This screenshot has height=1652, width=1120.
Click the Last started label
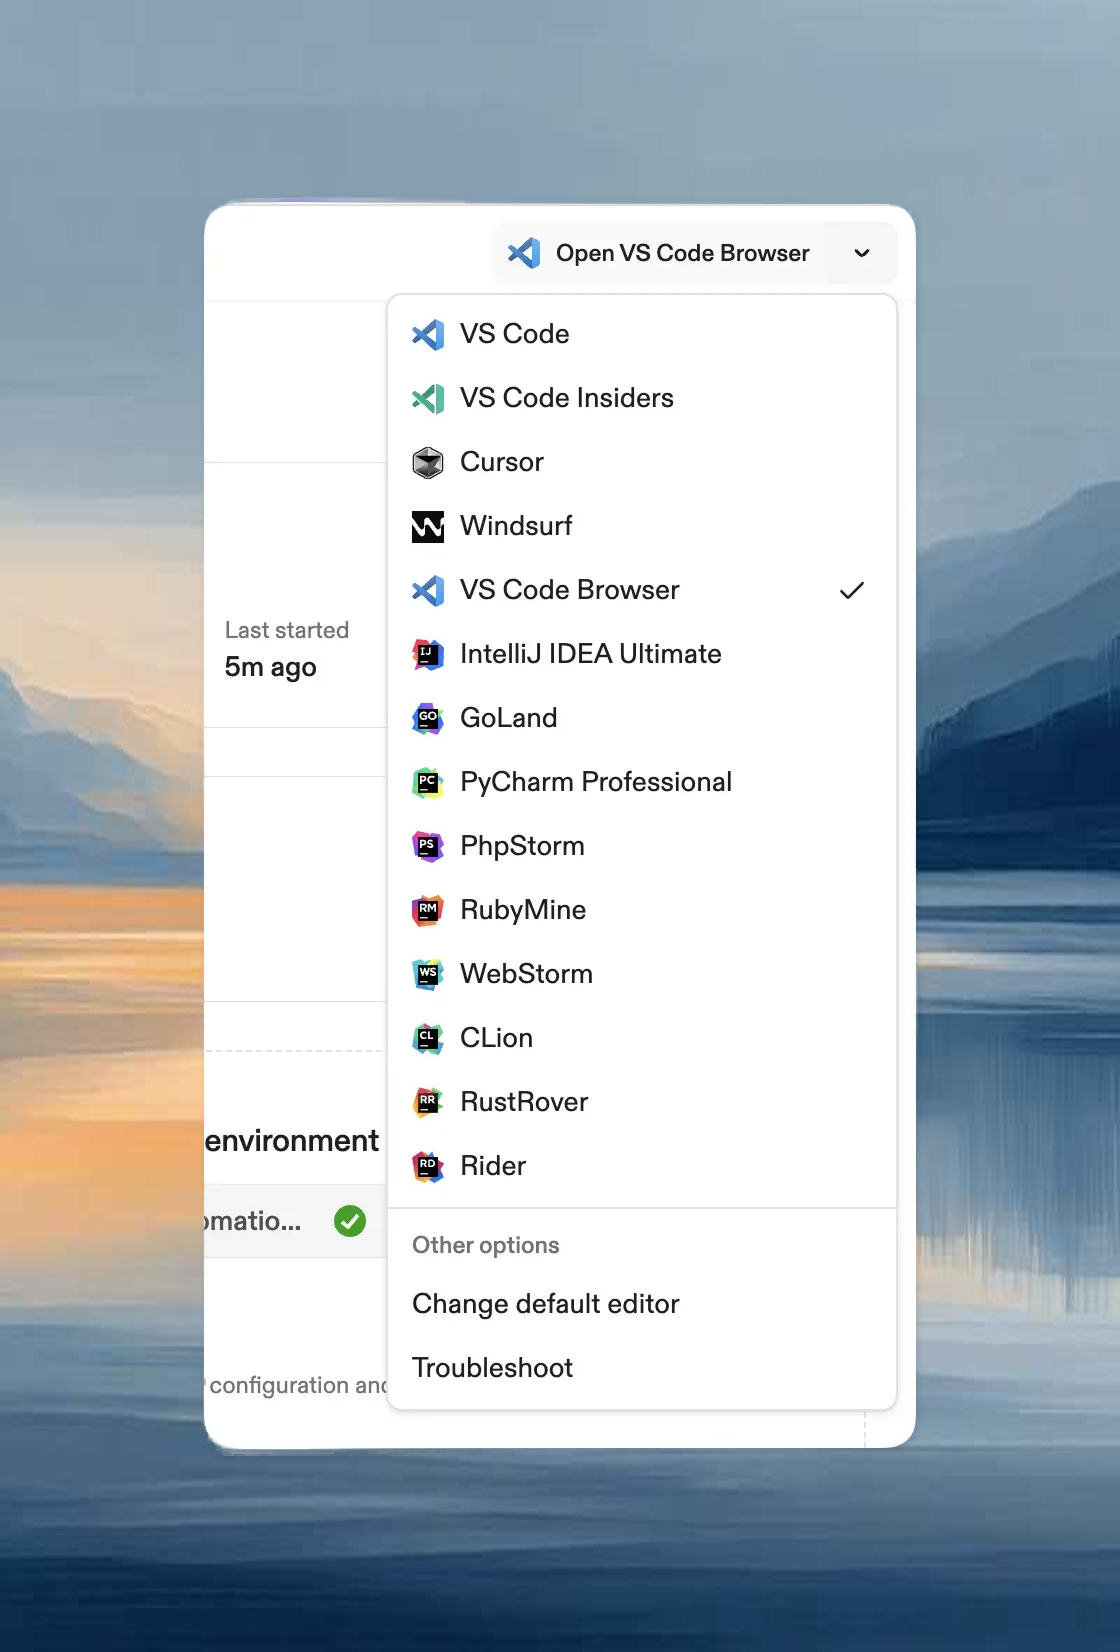coord(287,630)
